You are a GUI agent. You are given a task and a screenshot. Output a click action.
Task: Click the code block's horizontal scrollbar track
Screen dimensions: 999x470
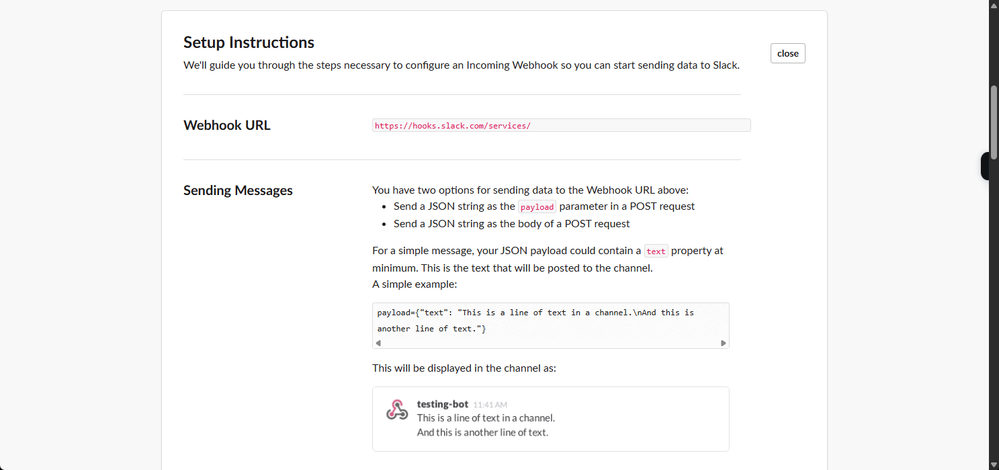coord(550,343)
